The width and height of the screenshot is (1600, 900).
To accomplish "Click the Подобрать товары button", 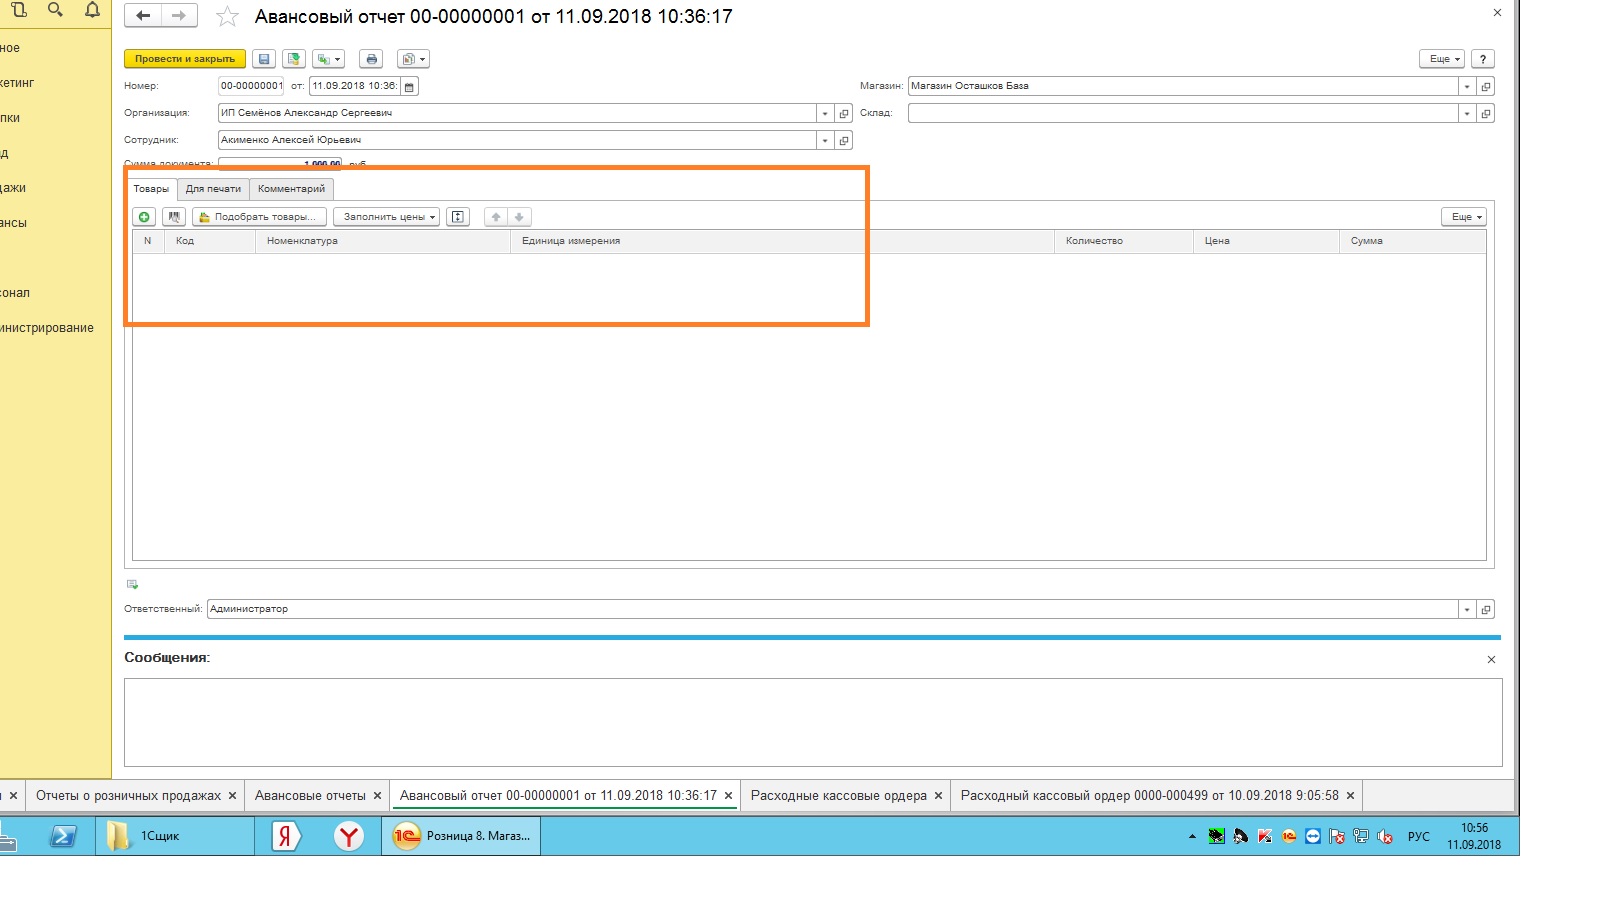I will 259,217.
